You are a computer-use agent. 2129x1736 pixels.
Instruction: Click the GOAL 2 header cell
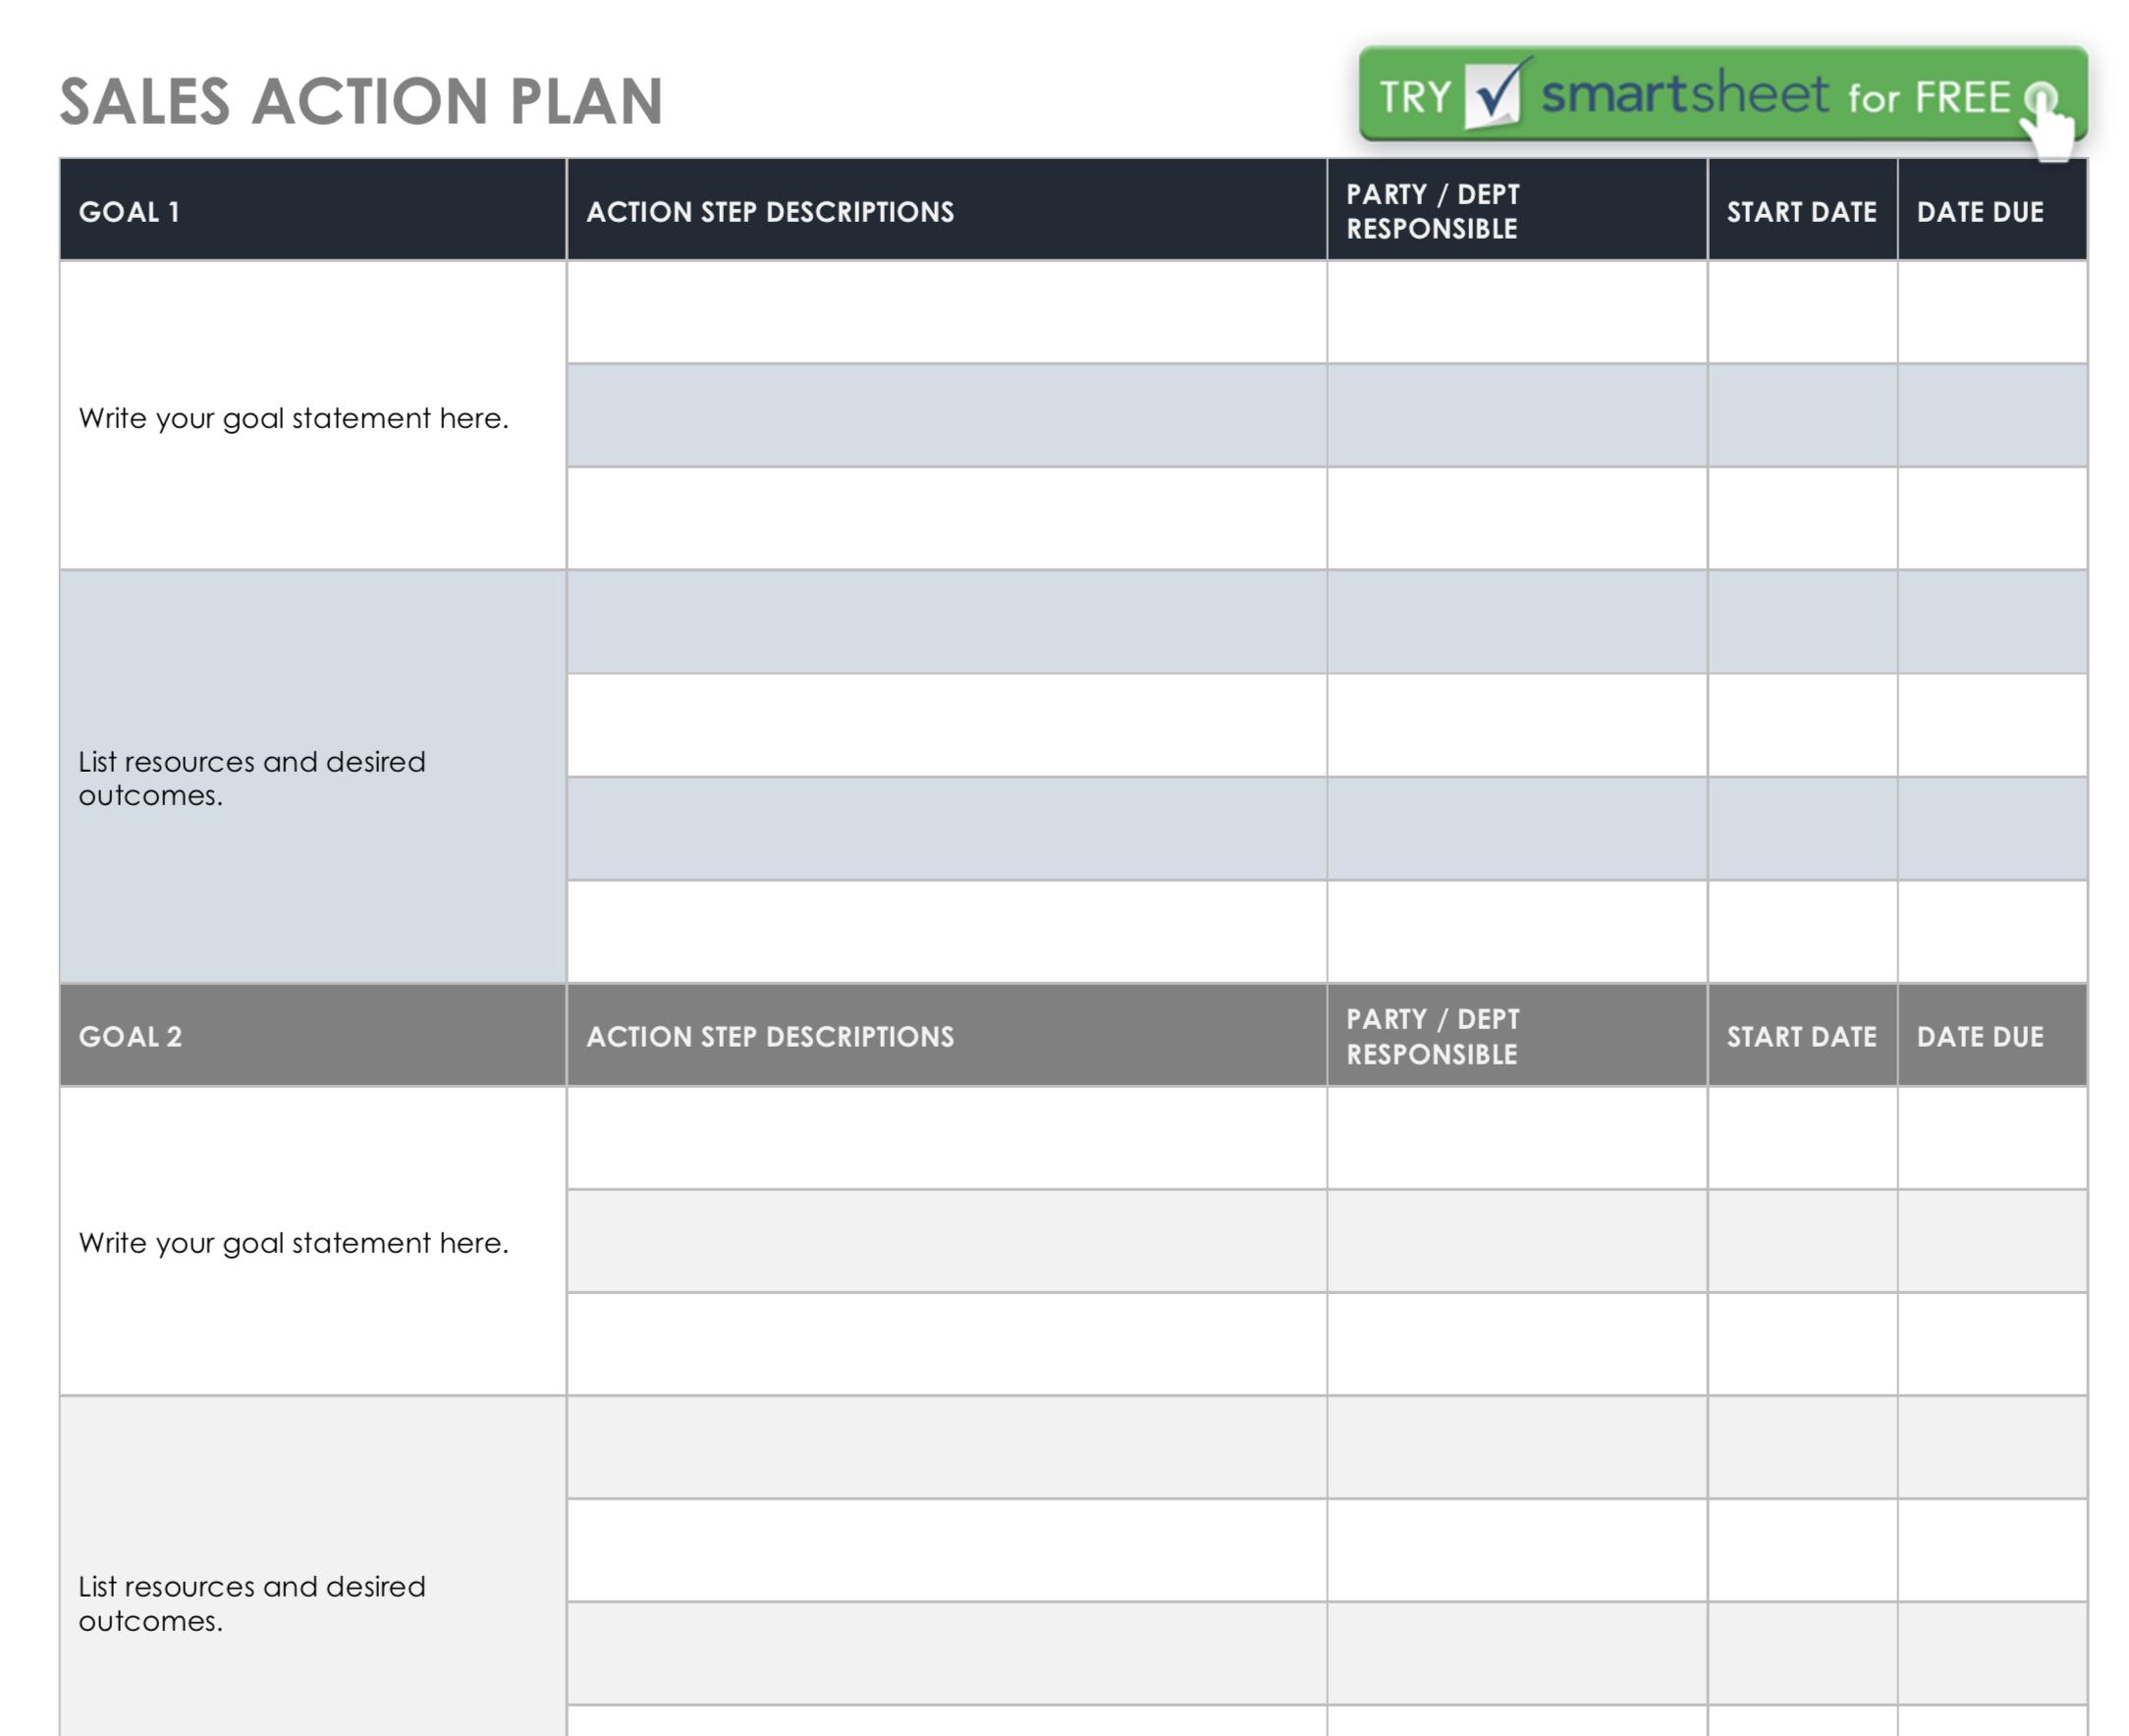(x=313, y=1035)
